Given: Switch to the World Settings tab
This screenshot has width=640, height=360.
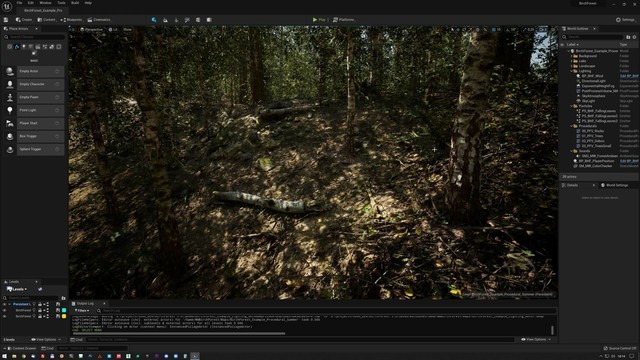Looking at the screenshot, I should pyautogui.click(x=614, y=185).
